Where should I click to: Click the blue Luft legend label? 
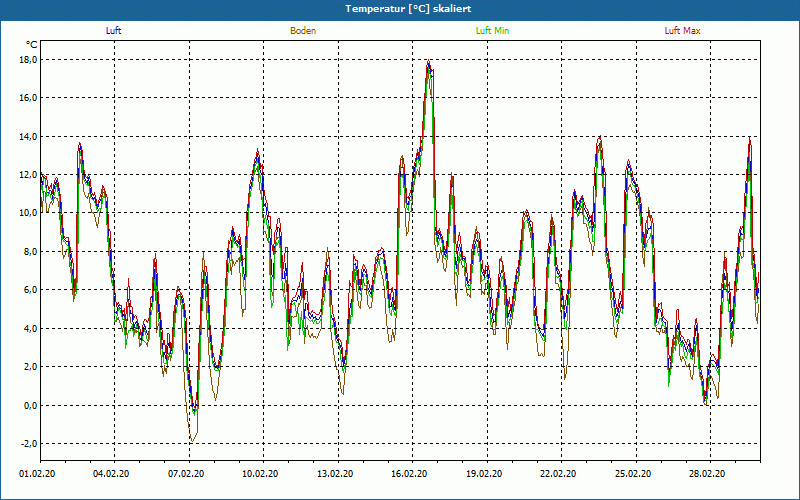coord(113,31)
